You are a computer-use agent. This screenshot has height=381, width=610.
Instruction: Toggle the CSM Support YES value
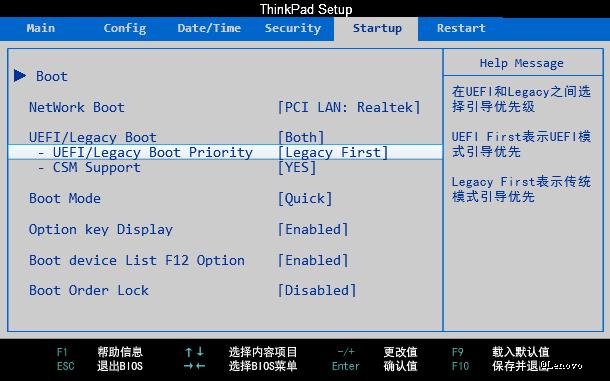tap(297, 168)
